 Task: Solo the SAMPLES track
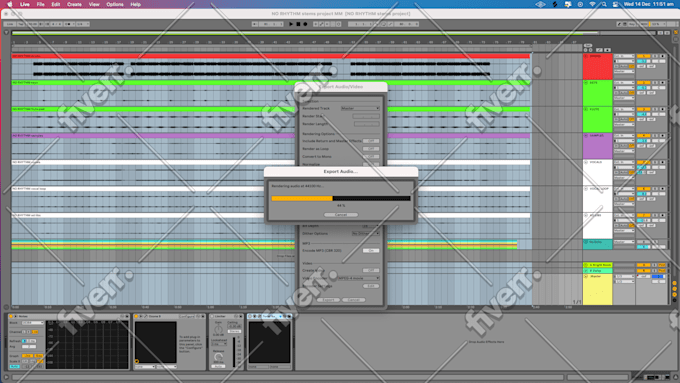coord(655,136)
